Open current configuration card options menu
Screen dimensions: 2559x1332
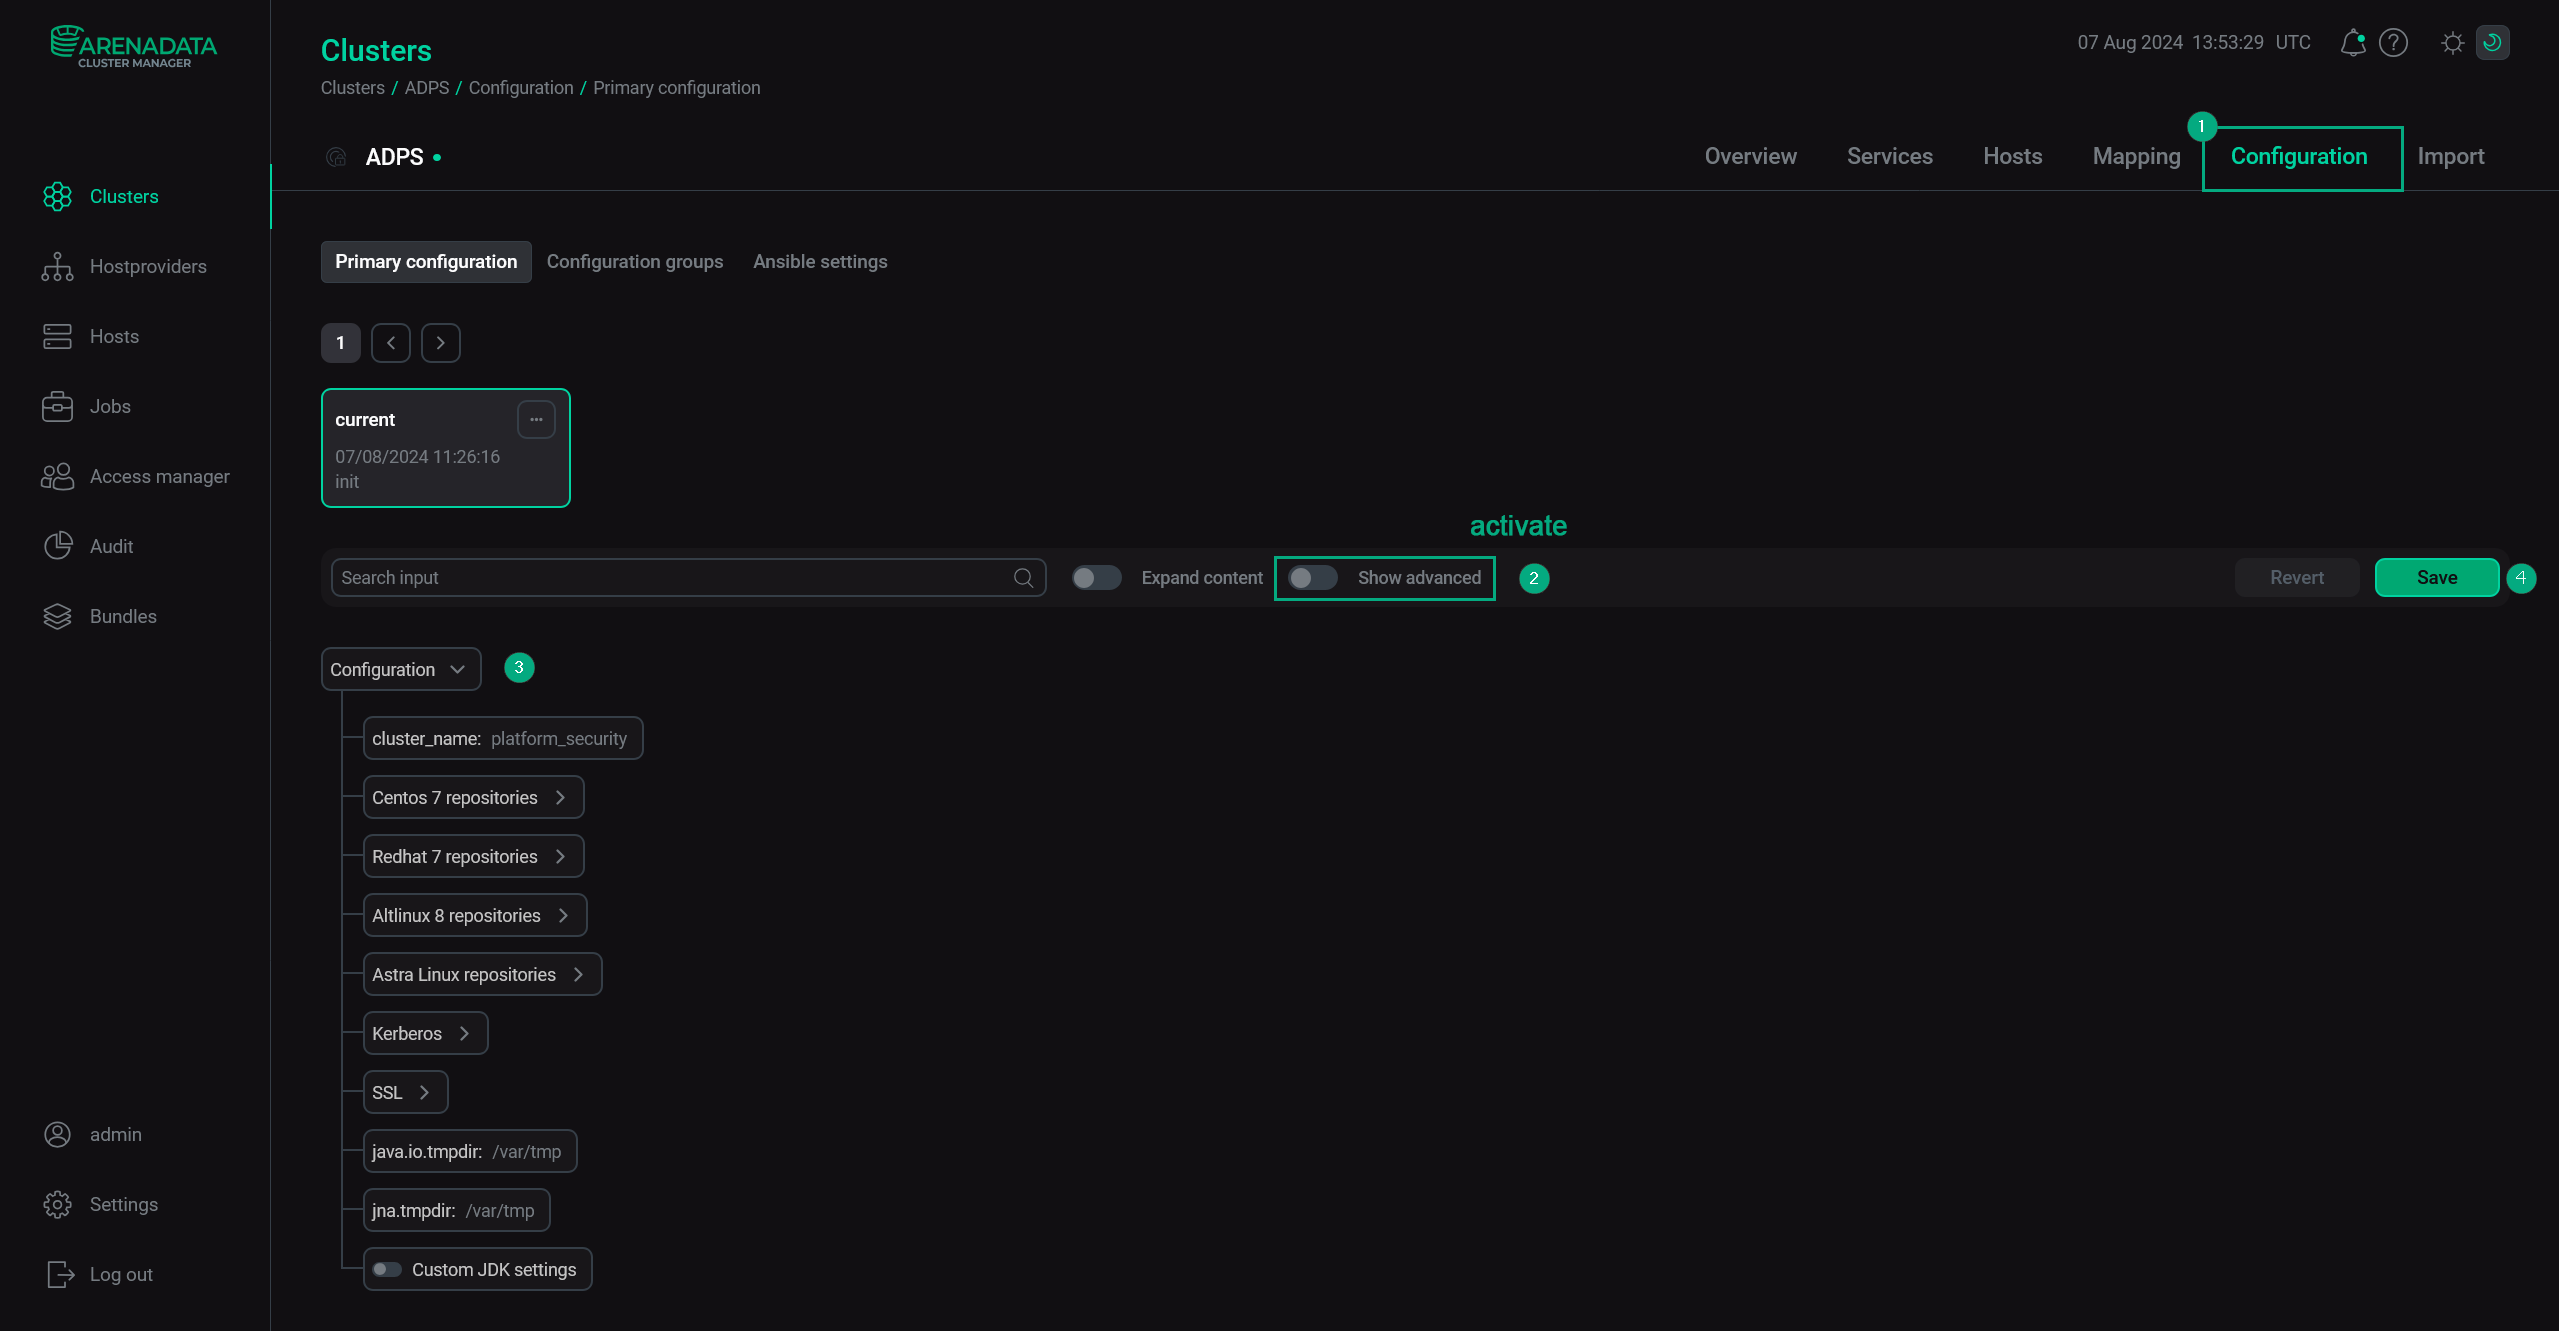click(x=536, y=419)
